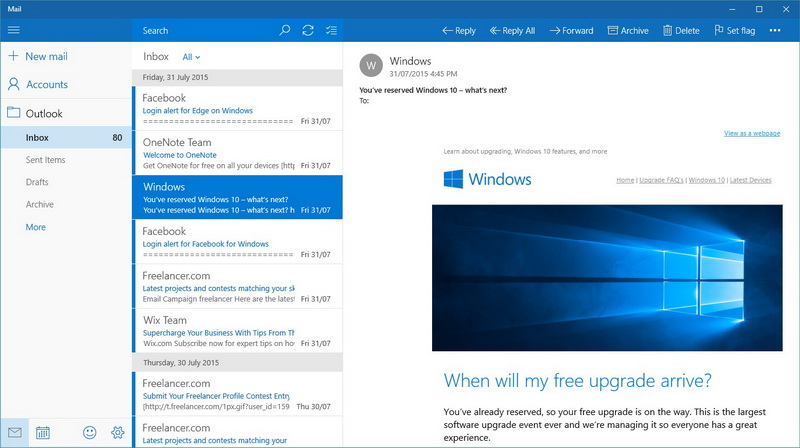Open the More actions ellipsis menu
Viewport: 800px width, 448px height.
[775, 30]
